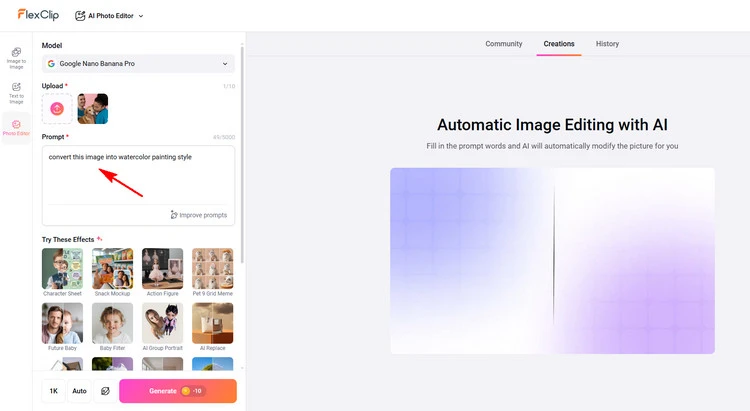Click the uploaded photo thumbnail
Screen dimensions: 750x411
click(x=93, y=108)
